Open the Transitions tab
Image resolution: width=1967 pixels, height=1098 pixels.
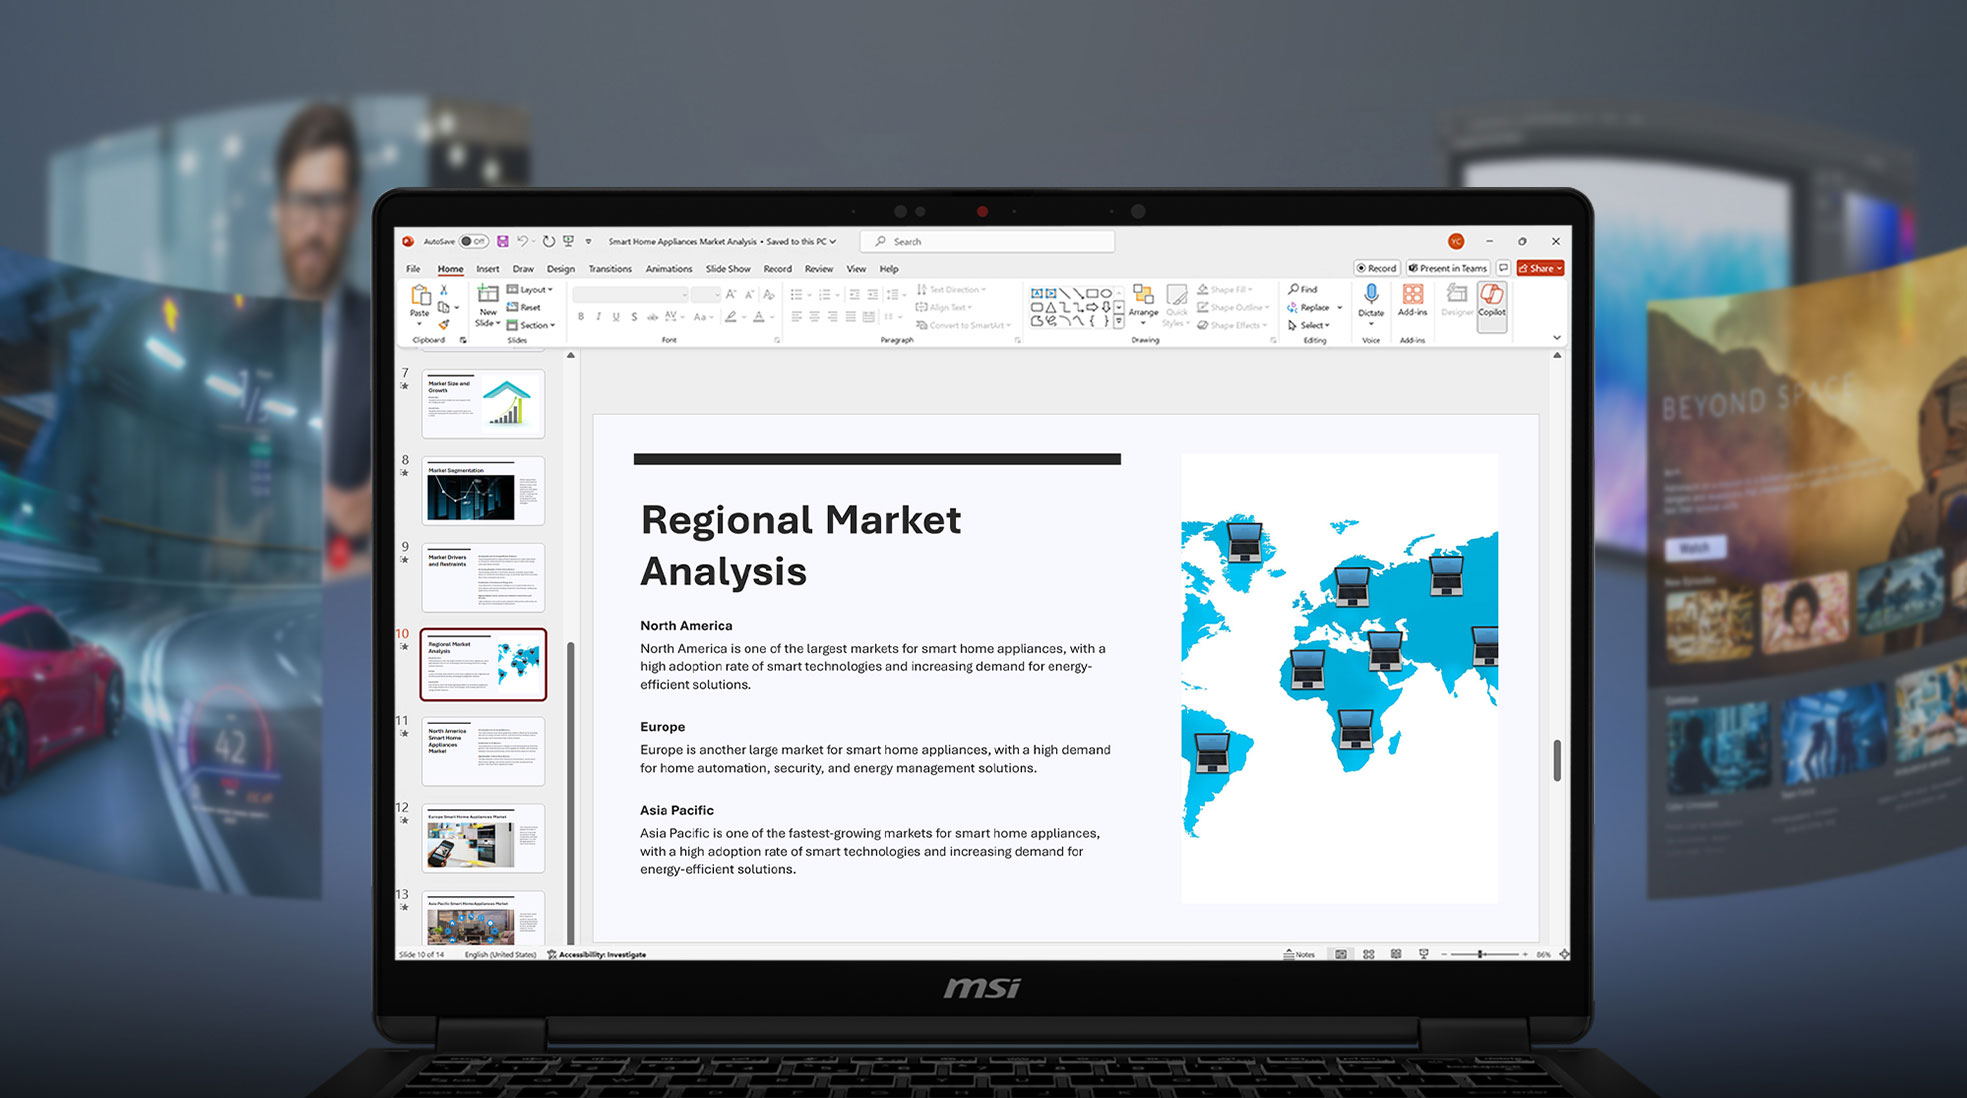pyautogui.click(x=609, y=269)
